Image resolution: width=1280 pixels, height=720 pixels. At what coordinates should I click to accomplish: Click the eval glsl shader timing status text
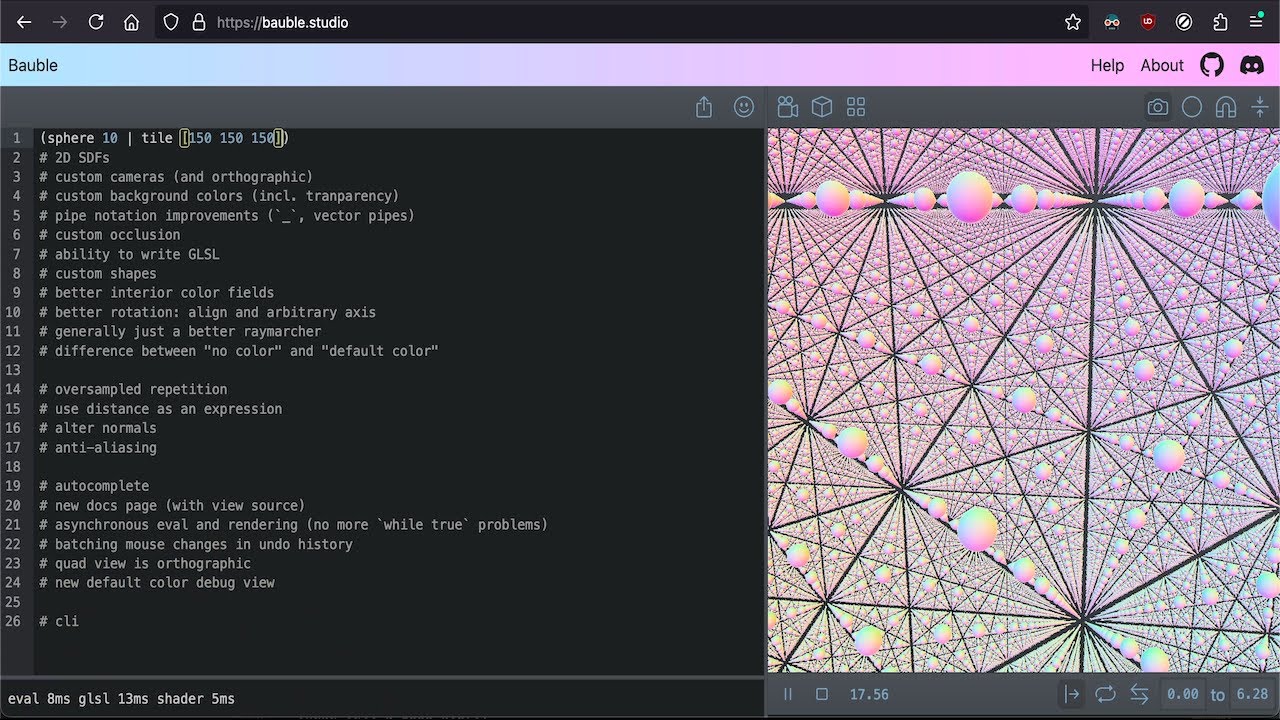tap(121, 699)
